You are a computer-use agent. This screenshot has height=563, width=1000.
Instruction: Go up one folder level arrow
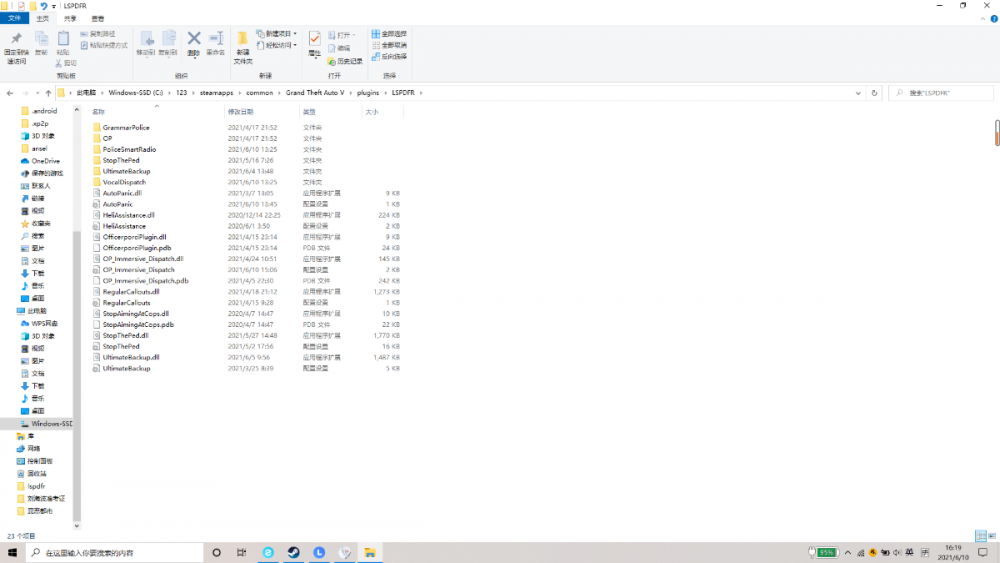(48, 93)
